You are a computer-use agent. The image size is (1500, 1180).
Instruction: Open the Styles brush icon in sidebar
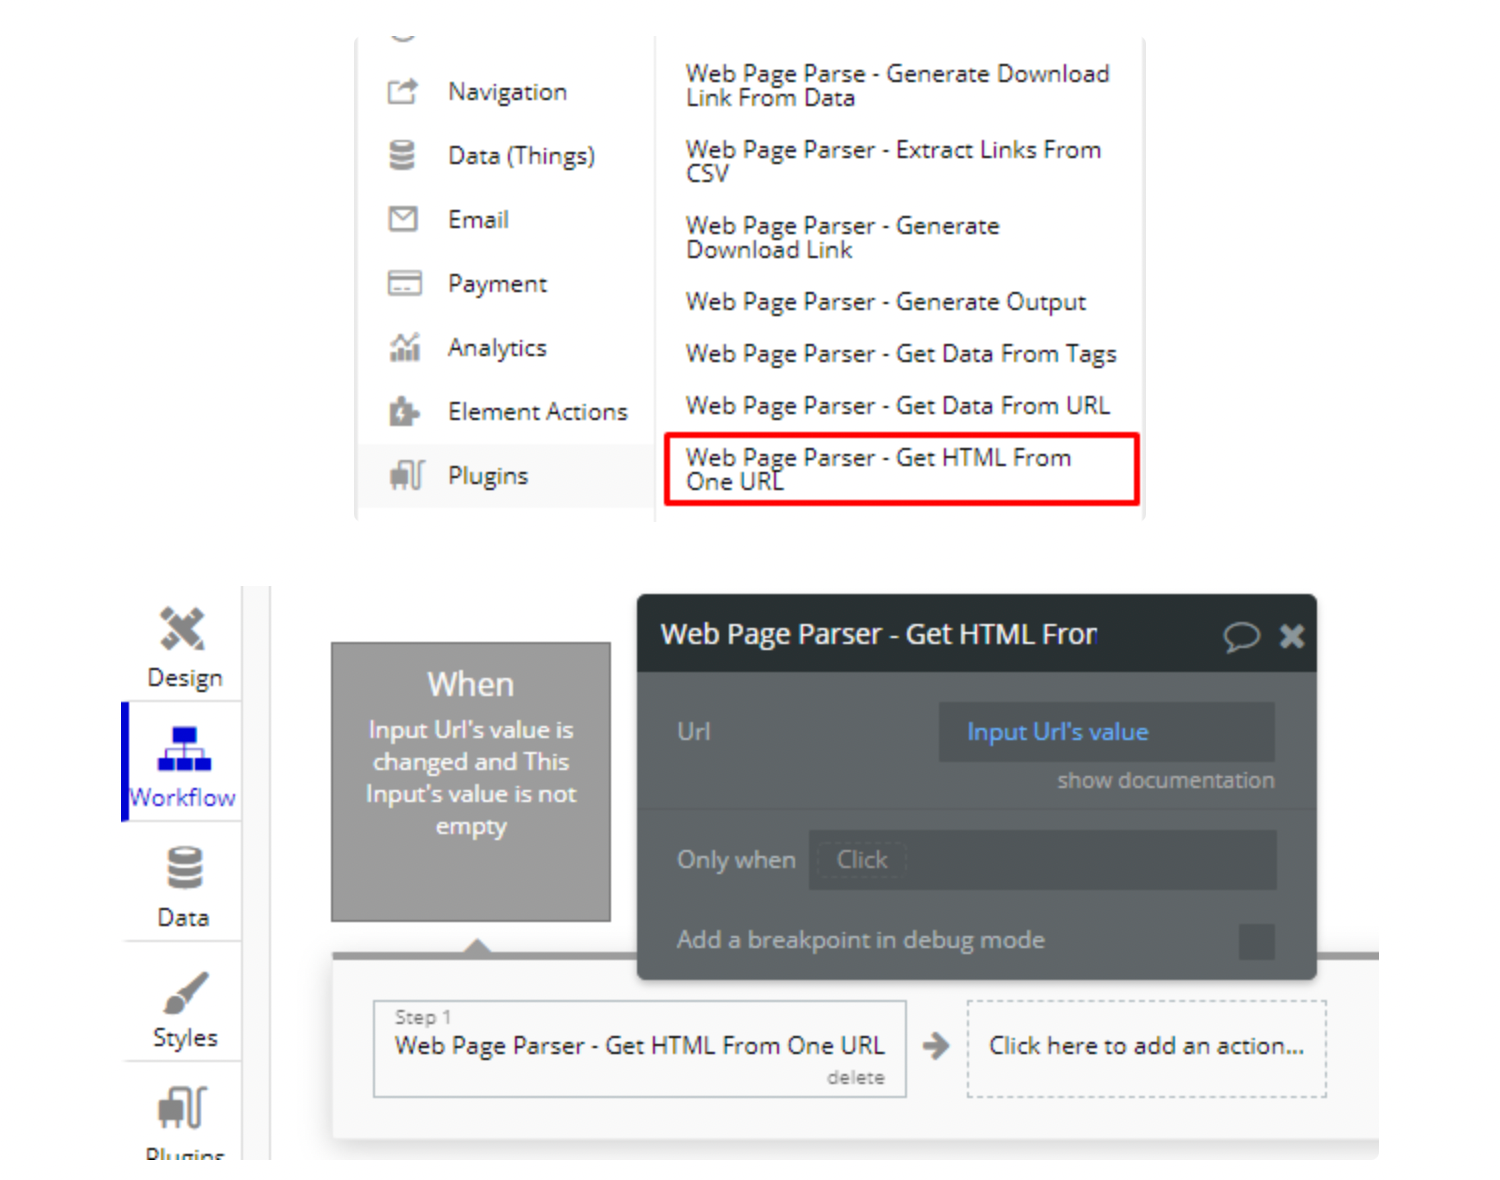pyautogui.click(x=185, y=992)
